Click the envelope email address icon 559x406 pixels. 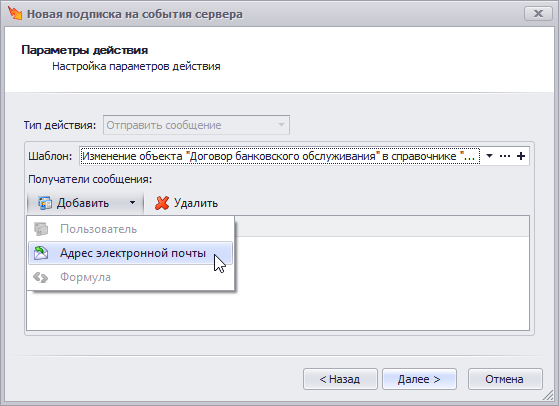click(x=41, y=253)
